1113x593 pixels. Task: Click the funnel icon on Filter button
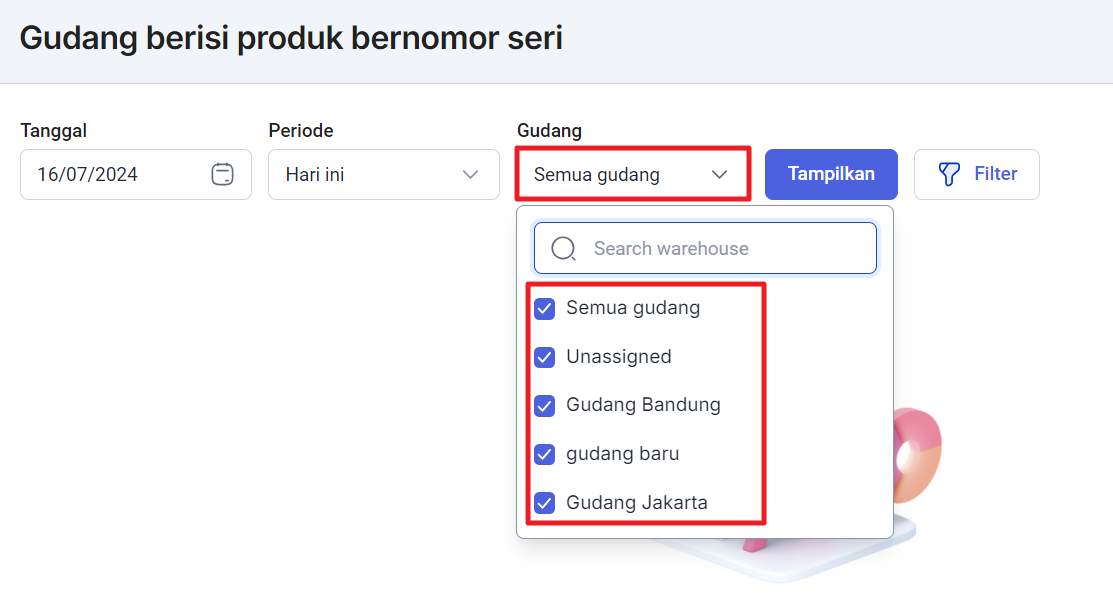click(949, 174)
